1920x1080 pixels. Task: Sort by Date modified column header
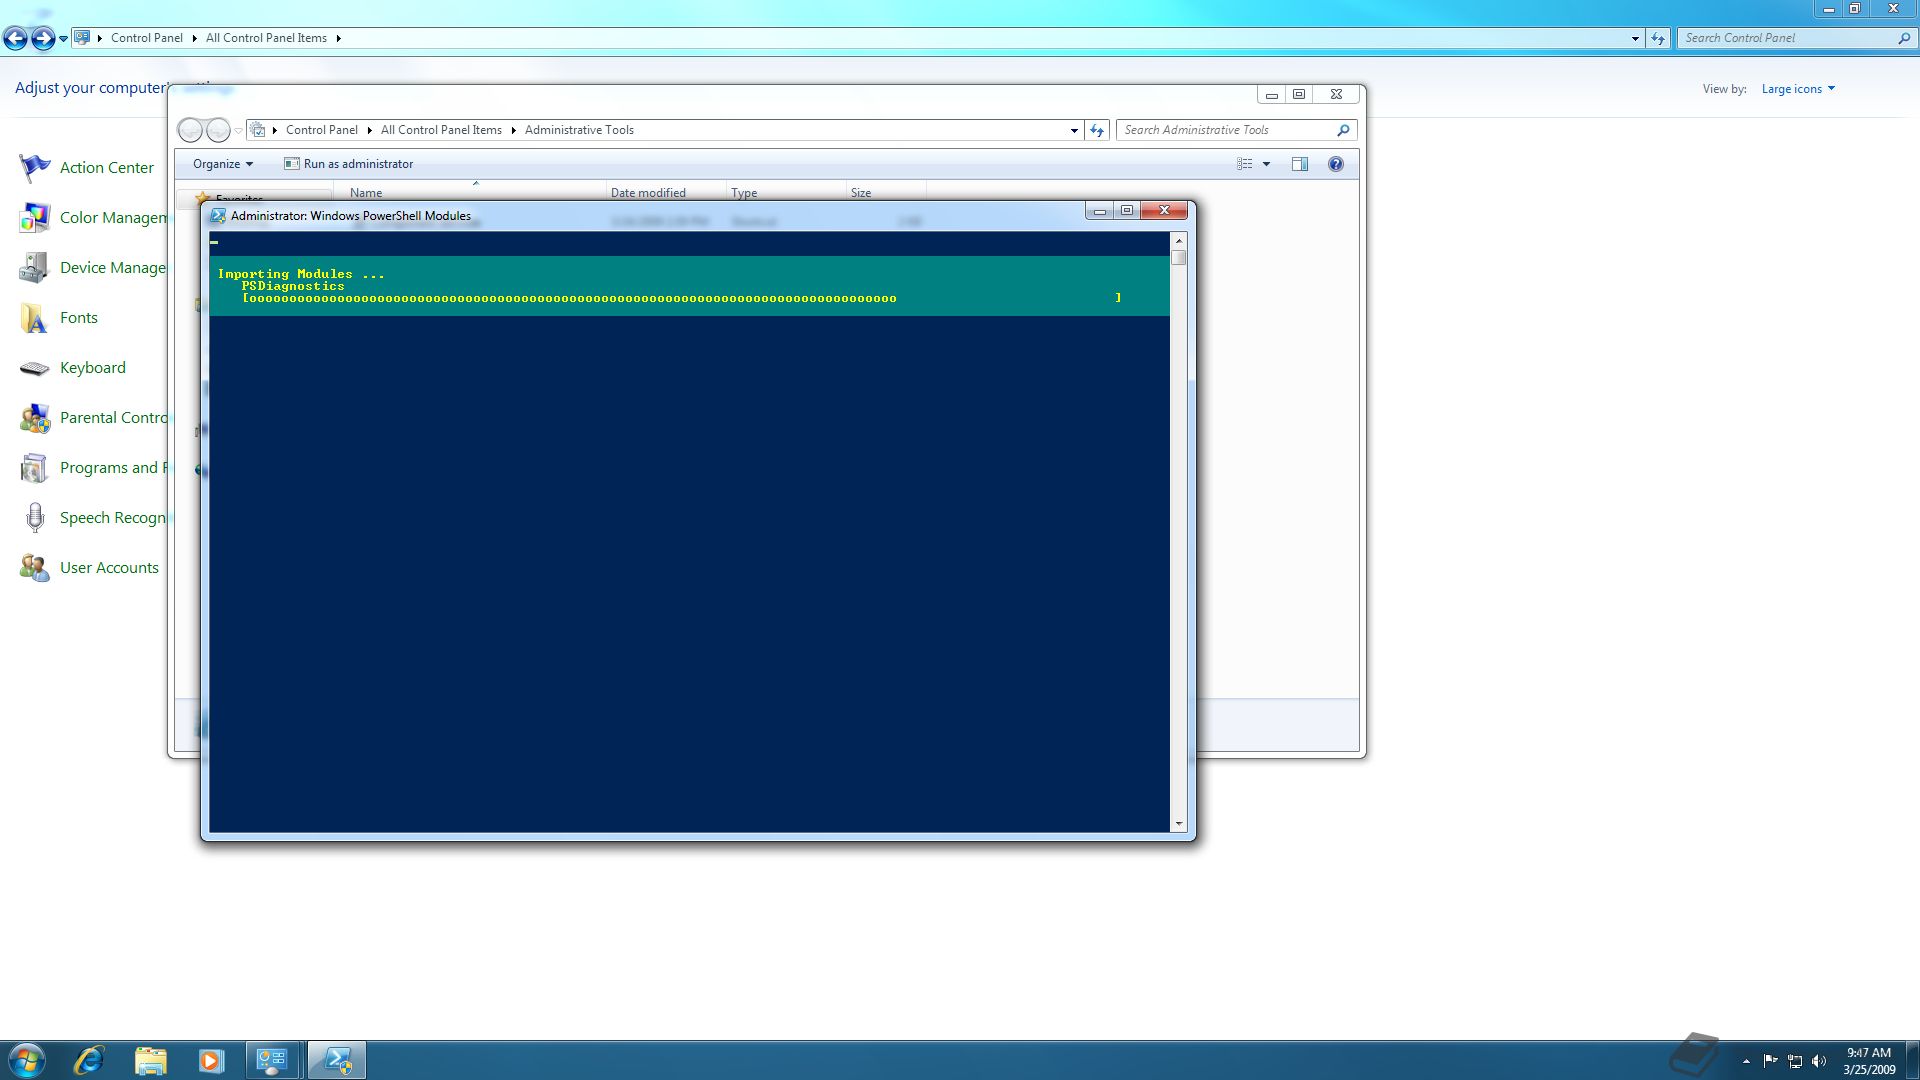click(x=666, y=192)
